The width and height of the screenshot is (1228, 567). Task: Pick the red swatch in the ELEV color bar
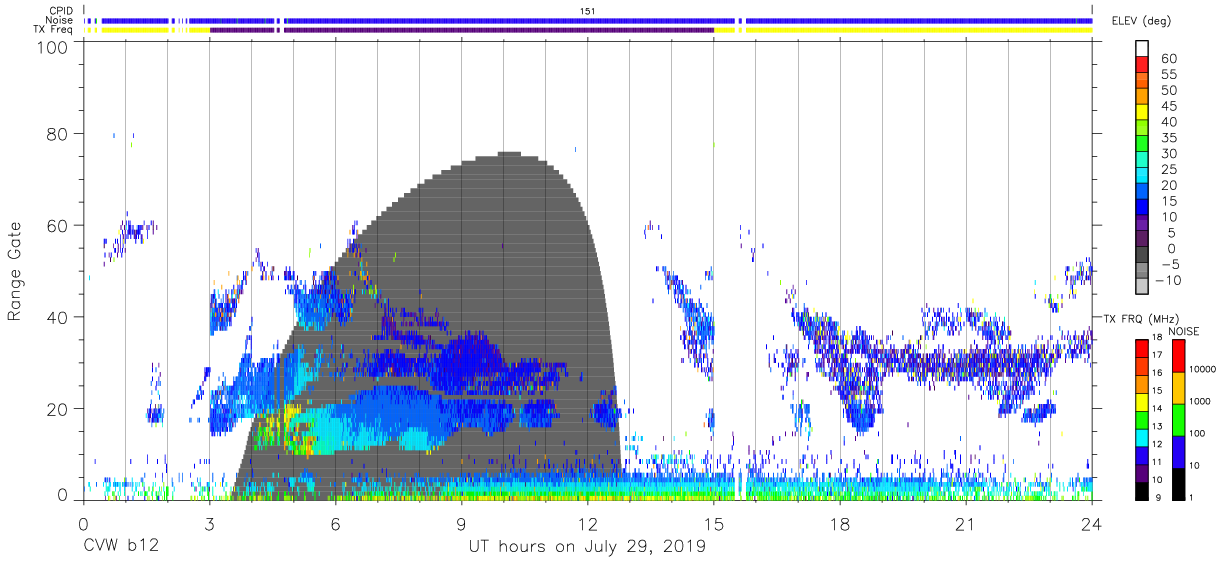click(x=1141, y=64)
